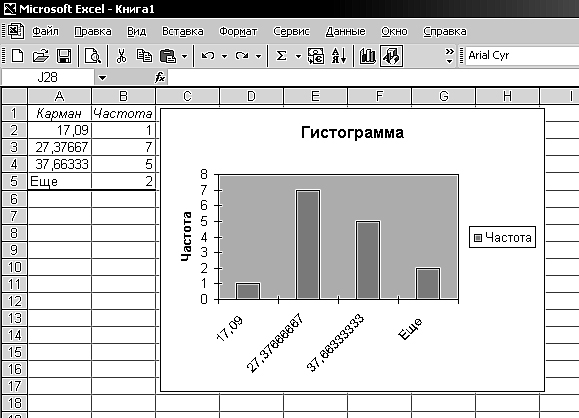The height and width of the screenshot is (418, 579).
Task: Click the axis label 27,37666667
Action: pos(276,343)
